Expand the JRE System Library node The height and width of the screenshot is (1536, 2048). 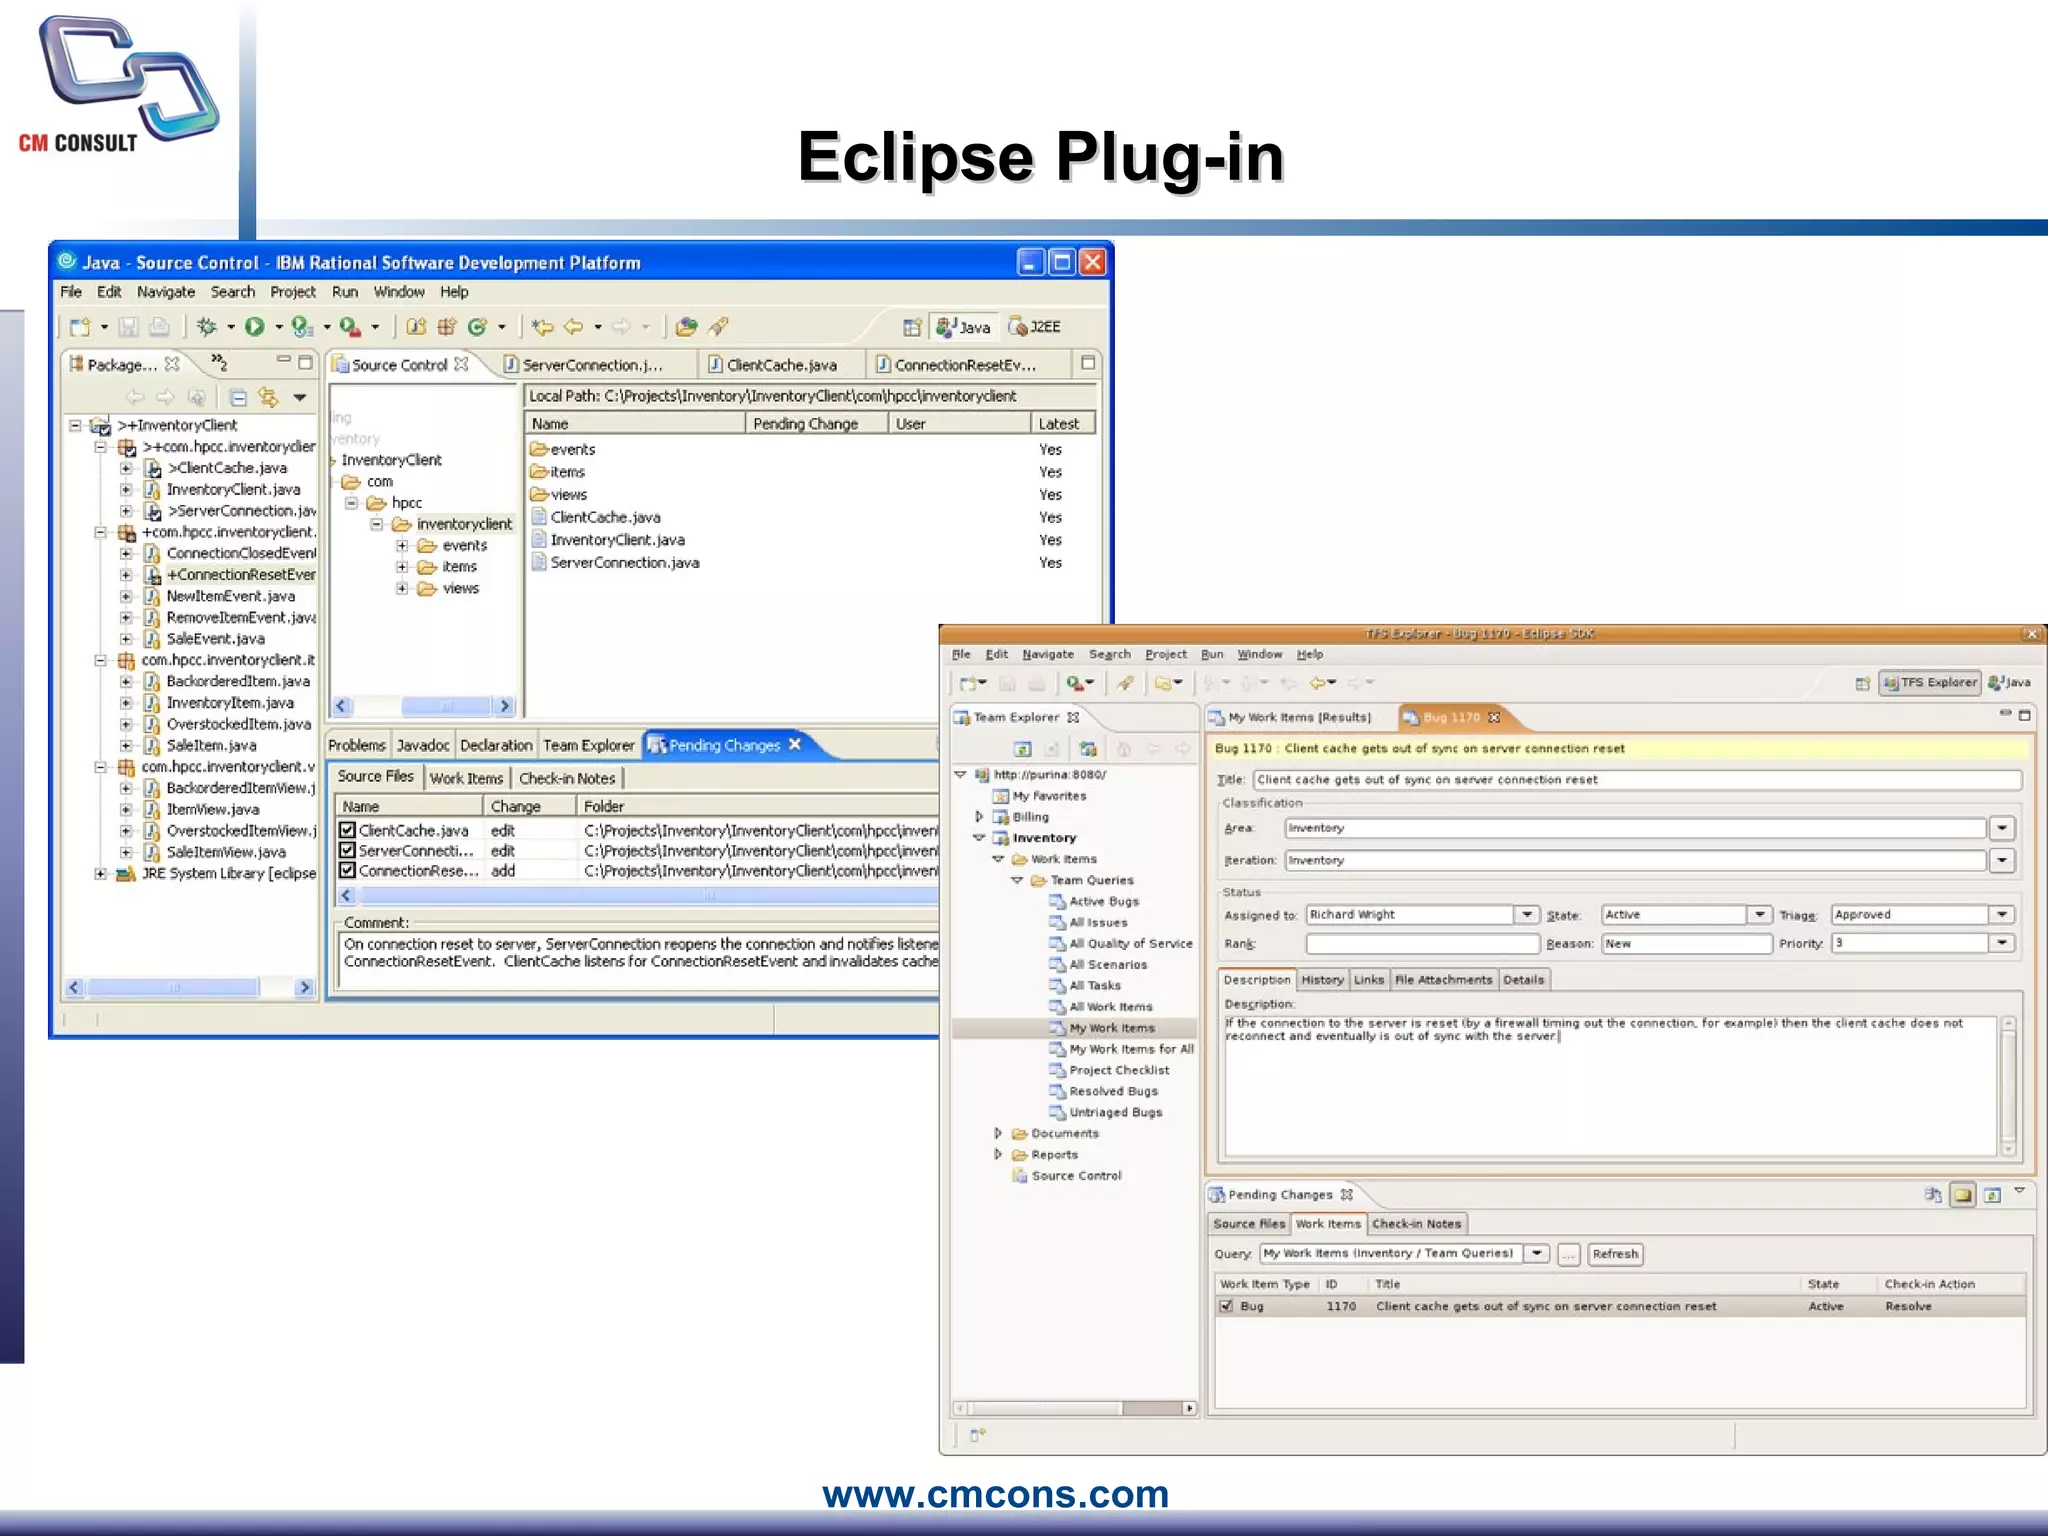[x=101, y=873]
